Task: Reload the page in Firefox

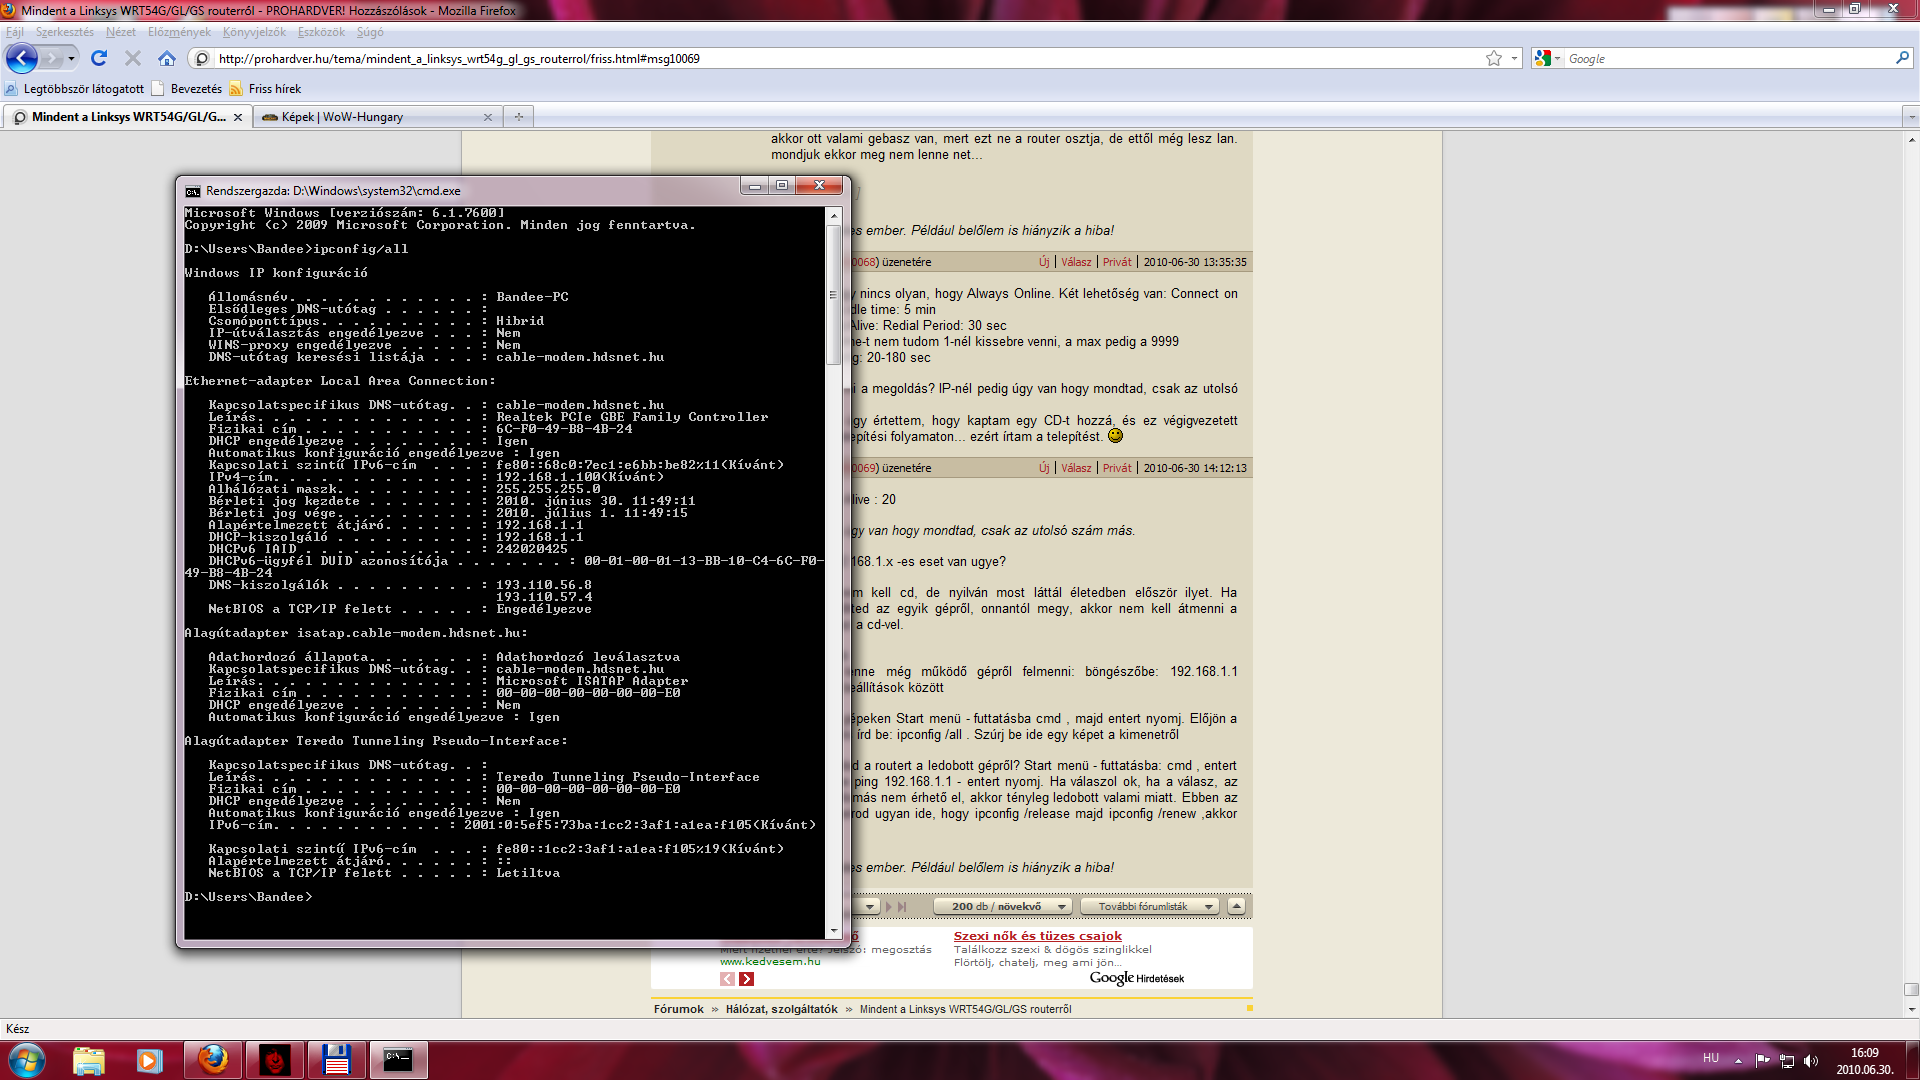Action: pyautogui.click(x=99, y=59)
